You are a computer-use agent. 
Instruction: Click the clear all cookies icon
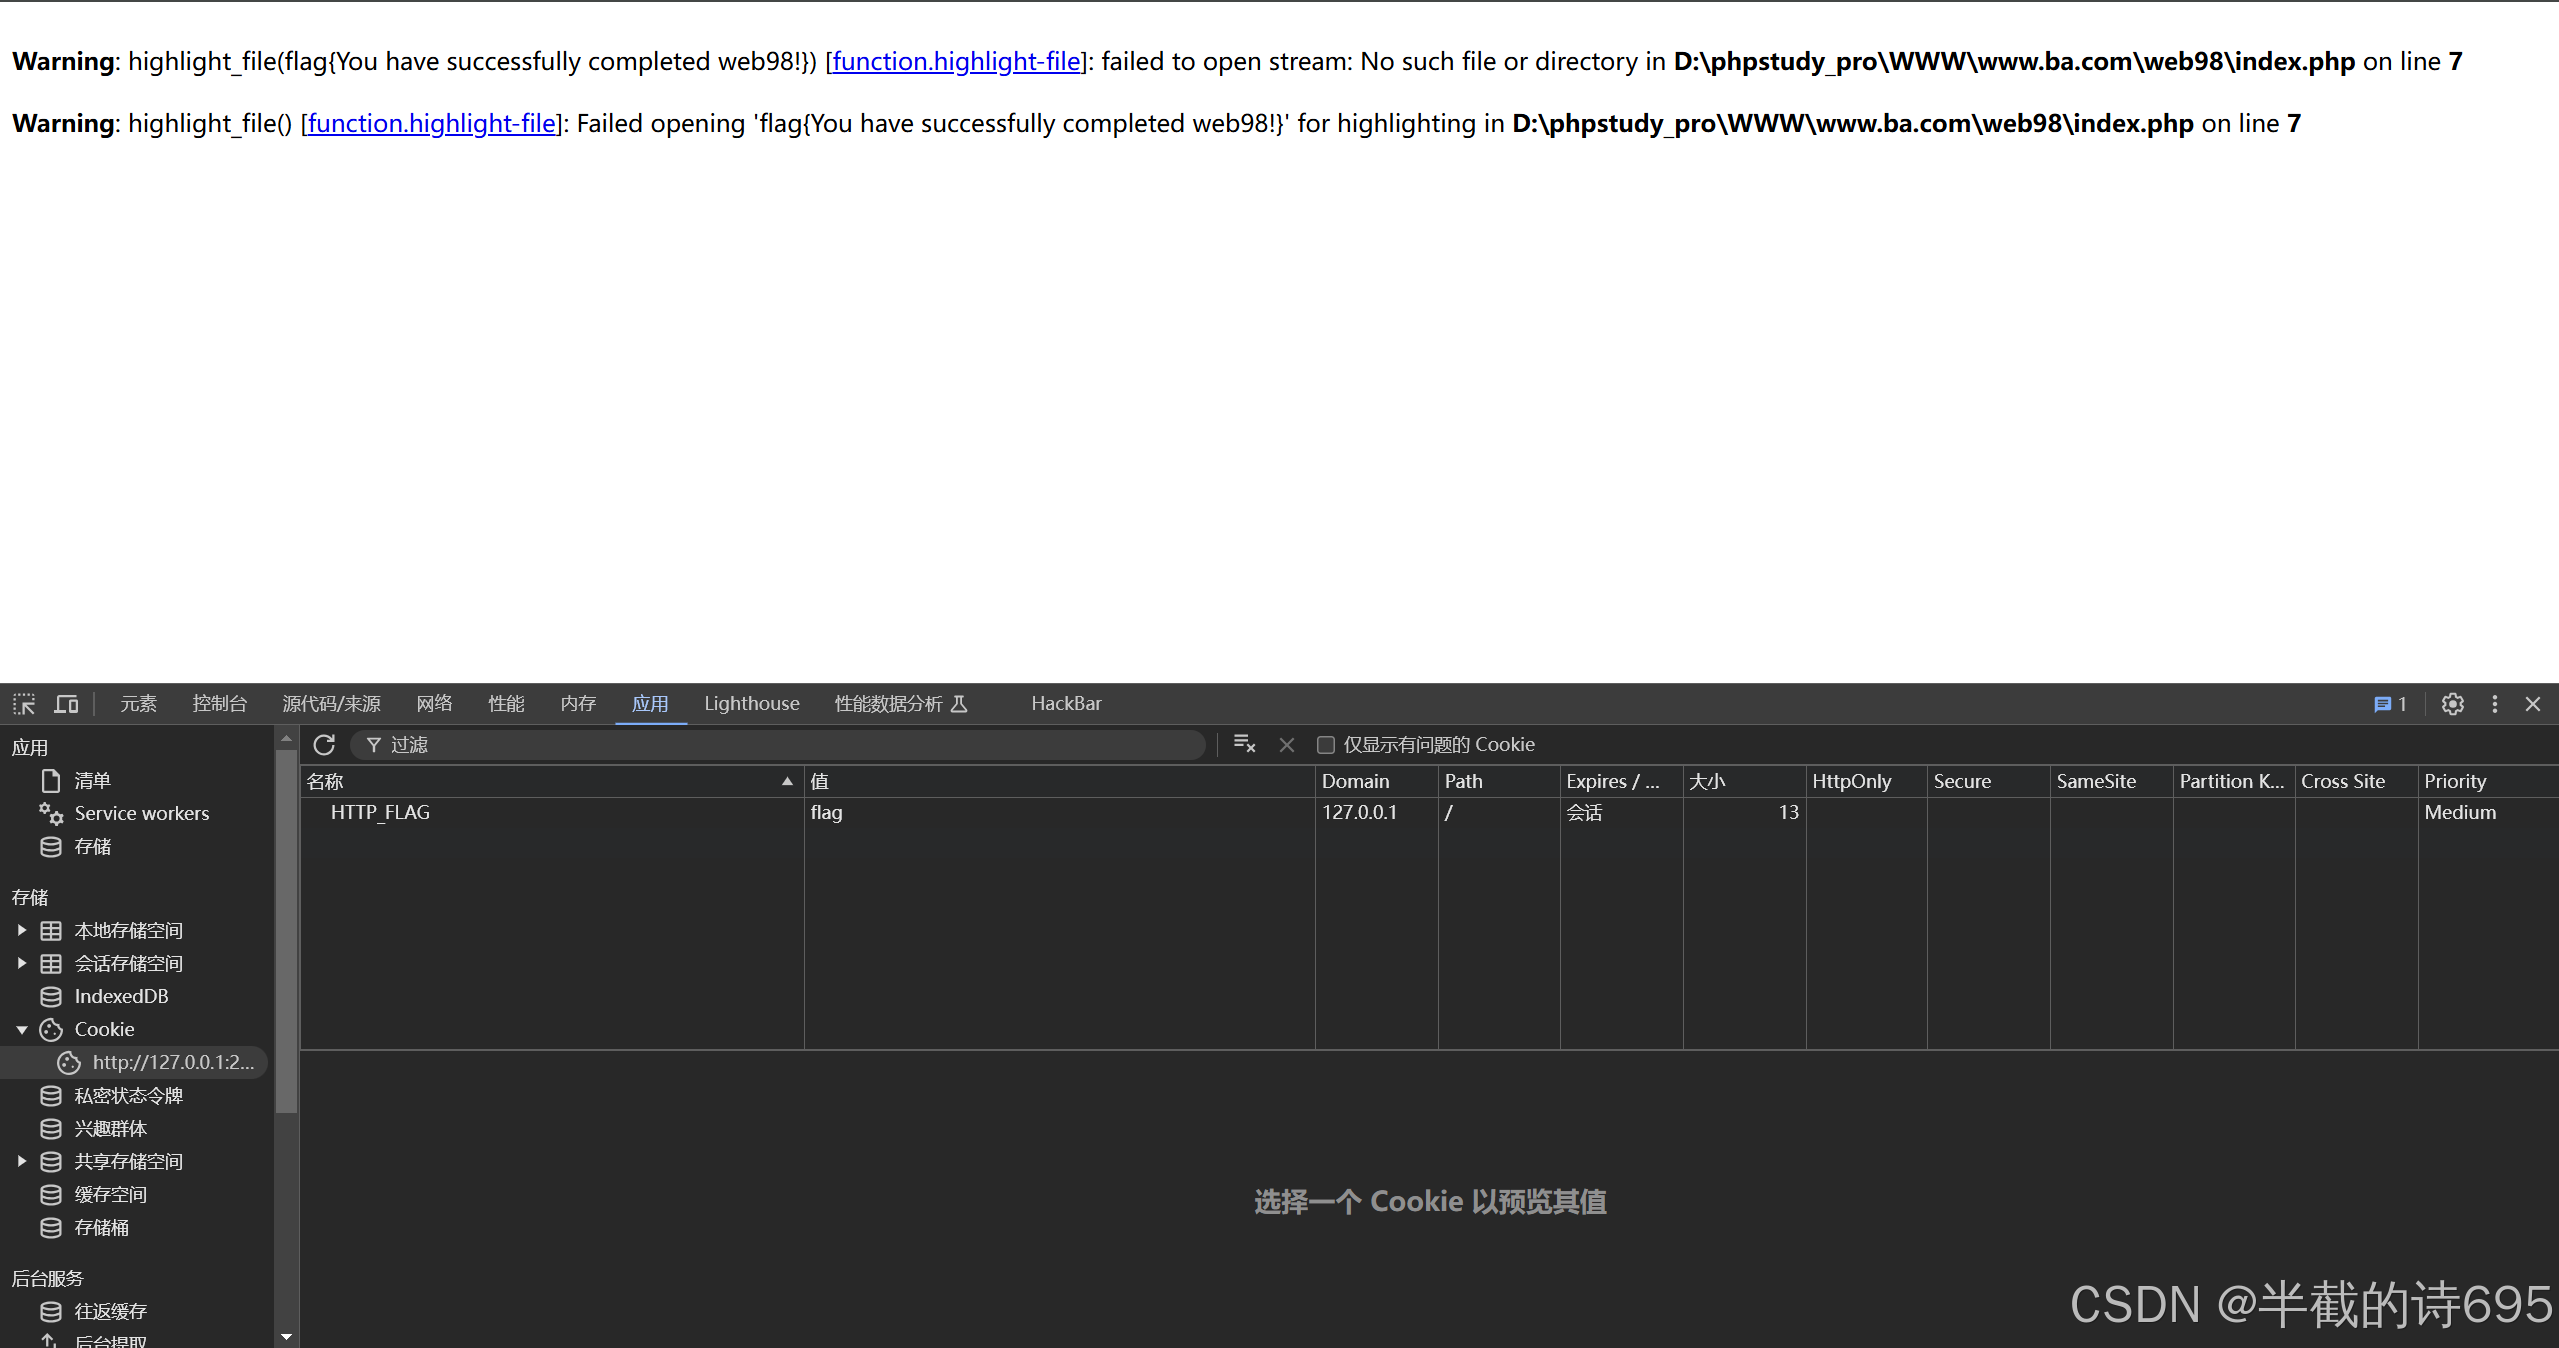pos(1244,744)
